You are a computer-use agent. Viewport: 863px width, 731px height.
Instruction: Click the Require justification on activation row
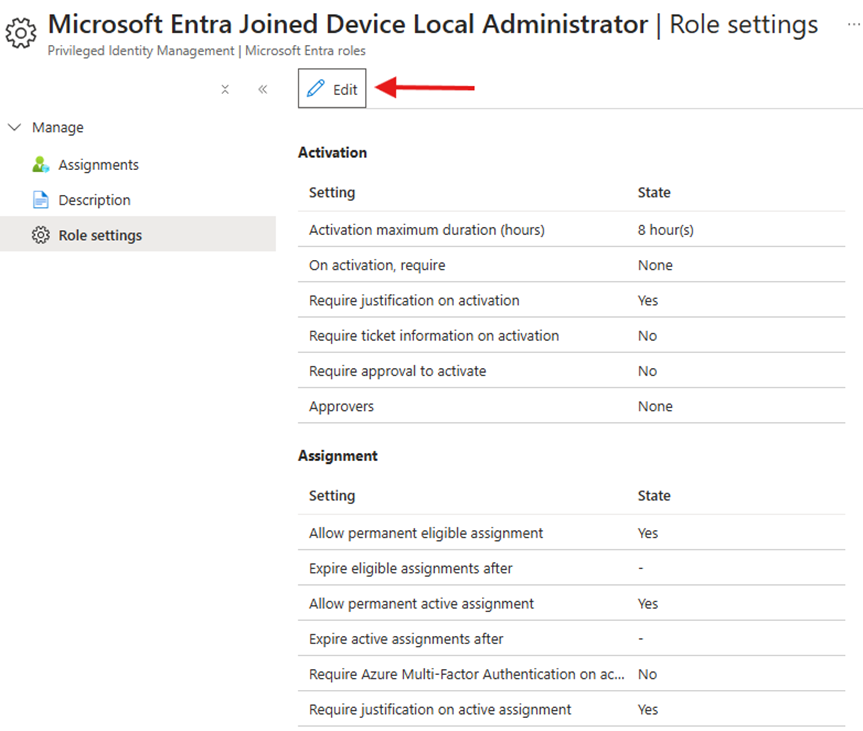(414, 300)
